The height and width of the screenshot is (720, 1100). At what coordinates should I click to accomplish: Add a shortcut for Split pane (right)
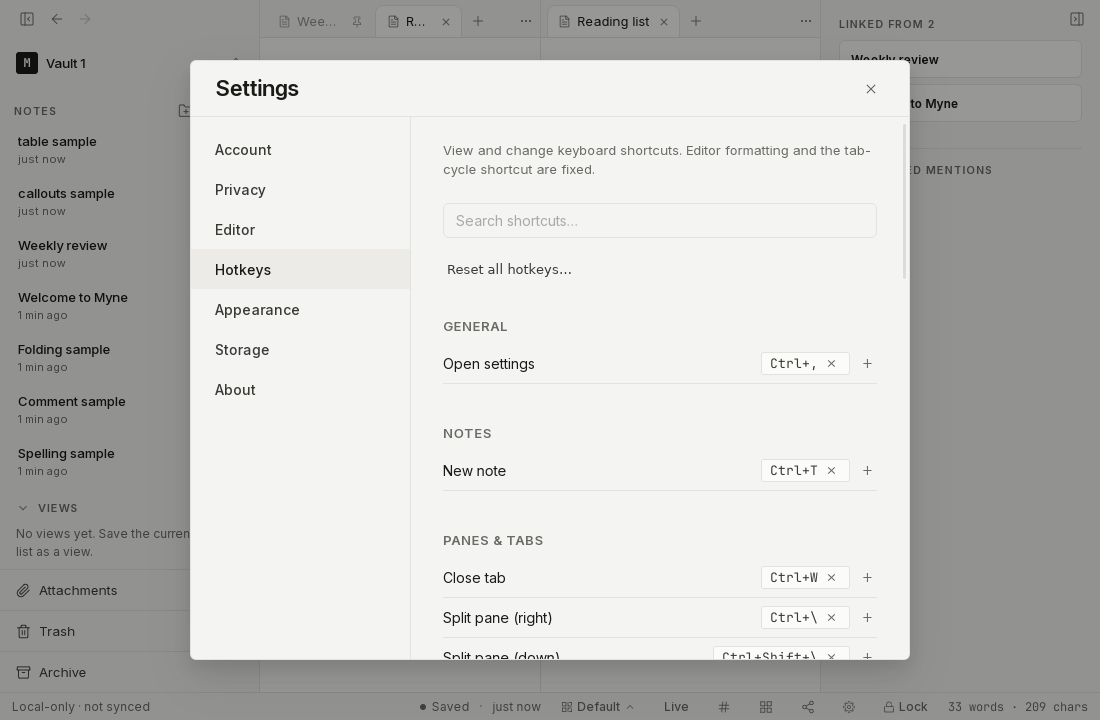tap(867, 618)
